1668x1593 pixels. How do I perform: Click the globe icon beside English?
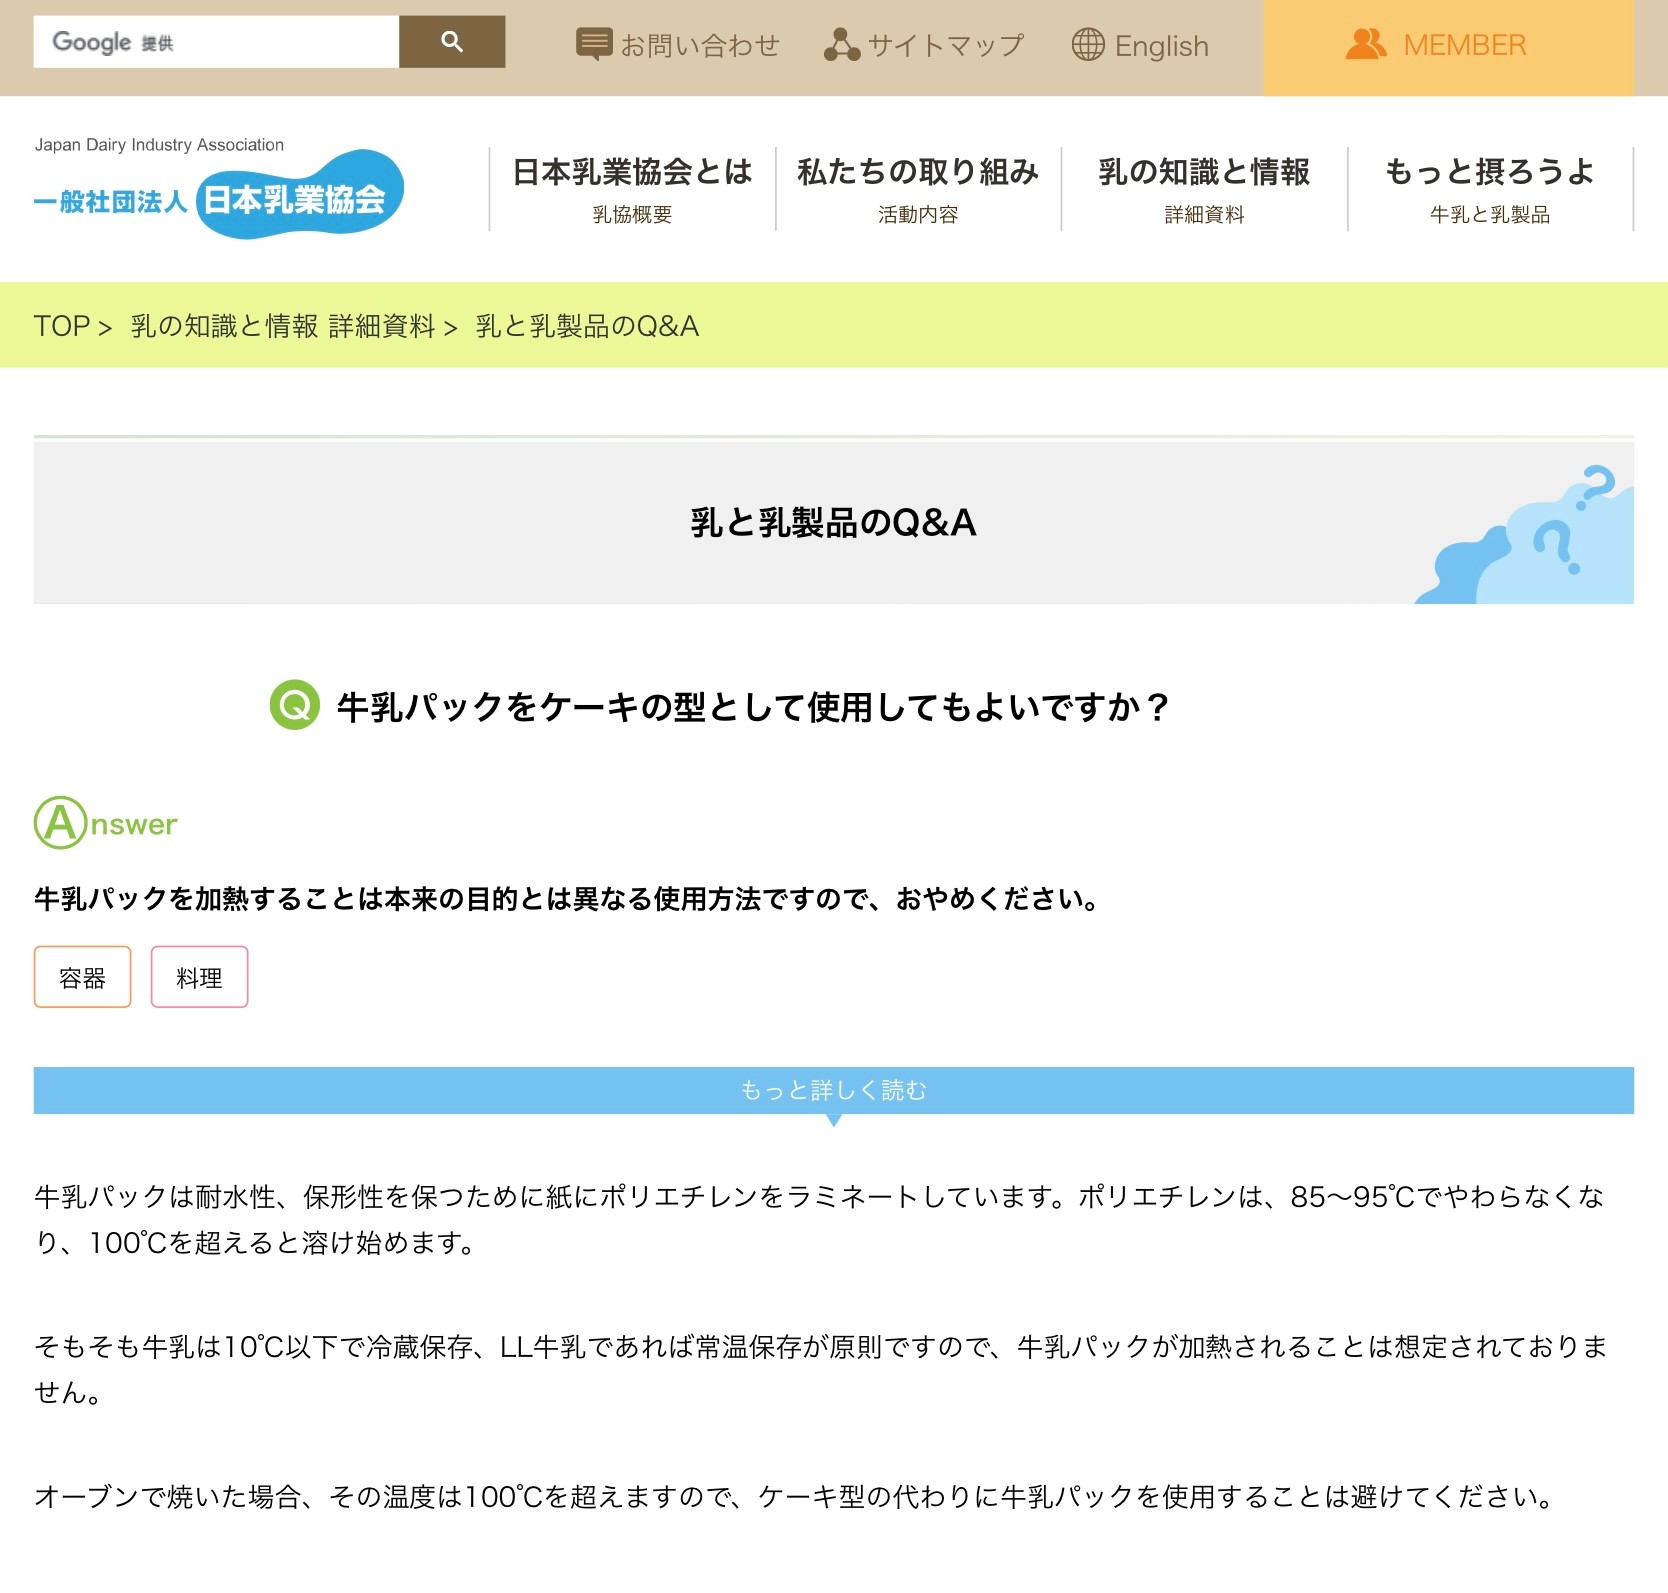[1088, 45]
